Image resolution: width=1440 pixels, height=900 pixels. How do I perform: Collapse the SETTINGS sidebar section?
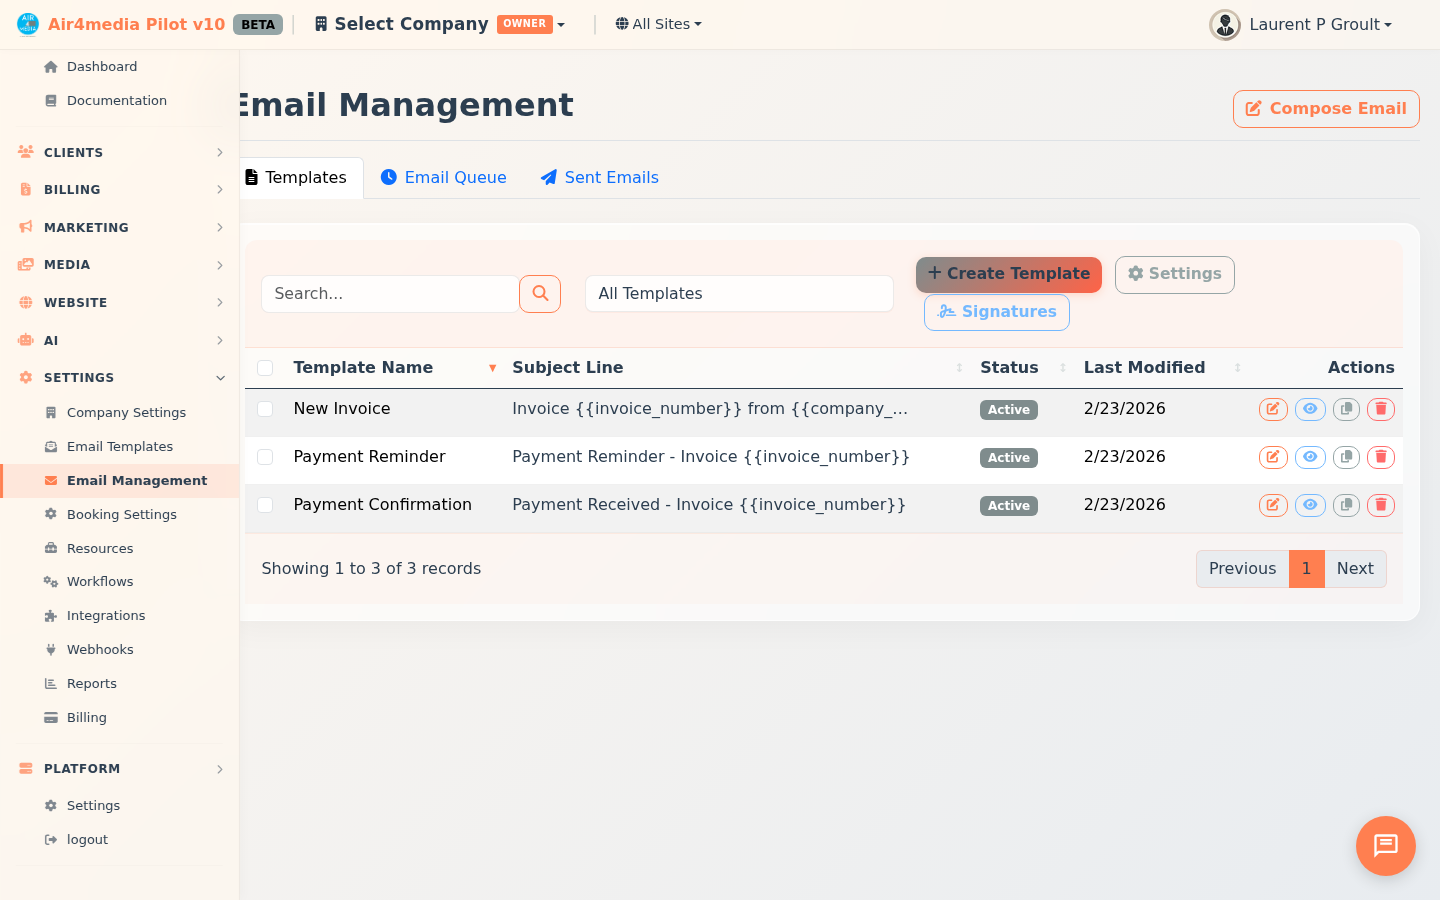220,378
